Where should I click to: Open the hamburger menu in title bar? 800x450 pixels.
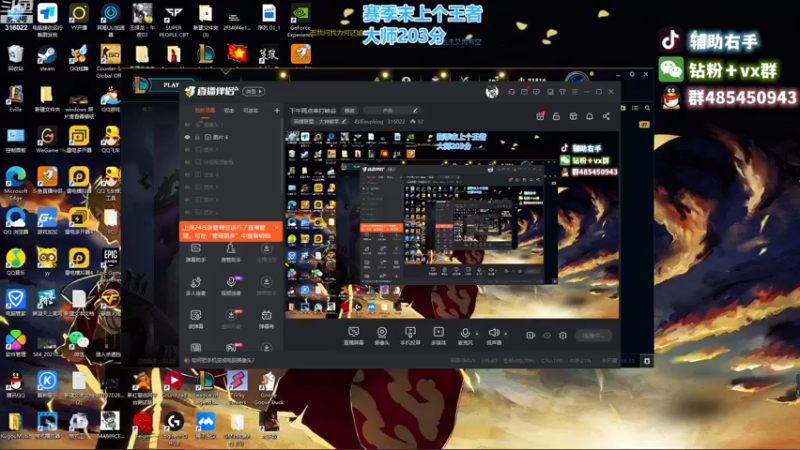click(574, 92)
